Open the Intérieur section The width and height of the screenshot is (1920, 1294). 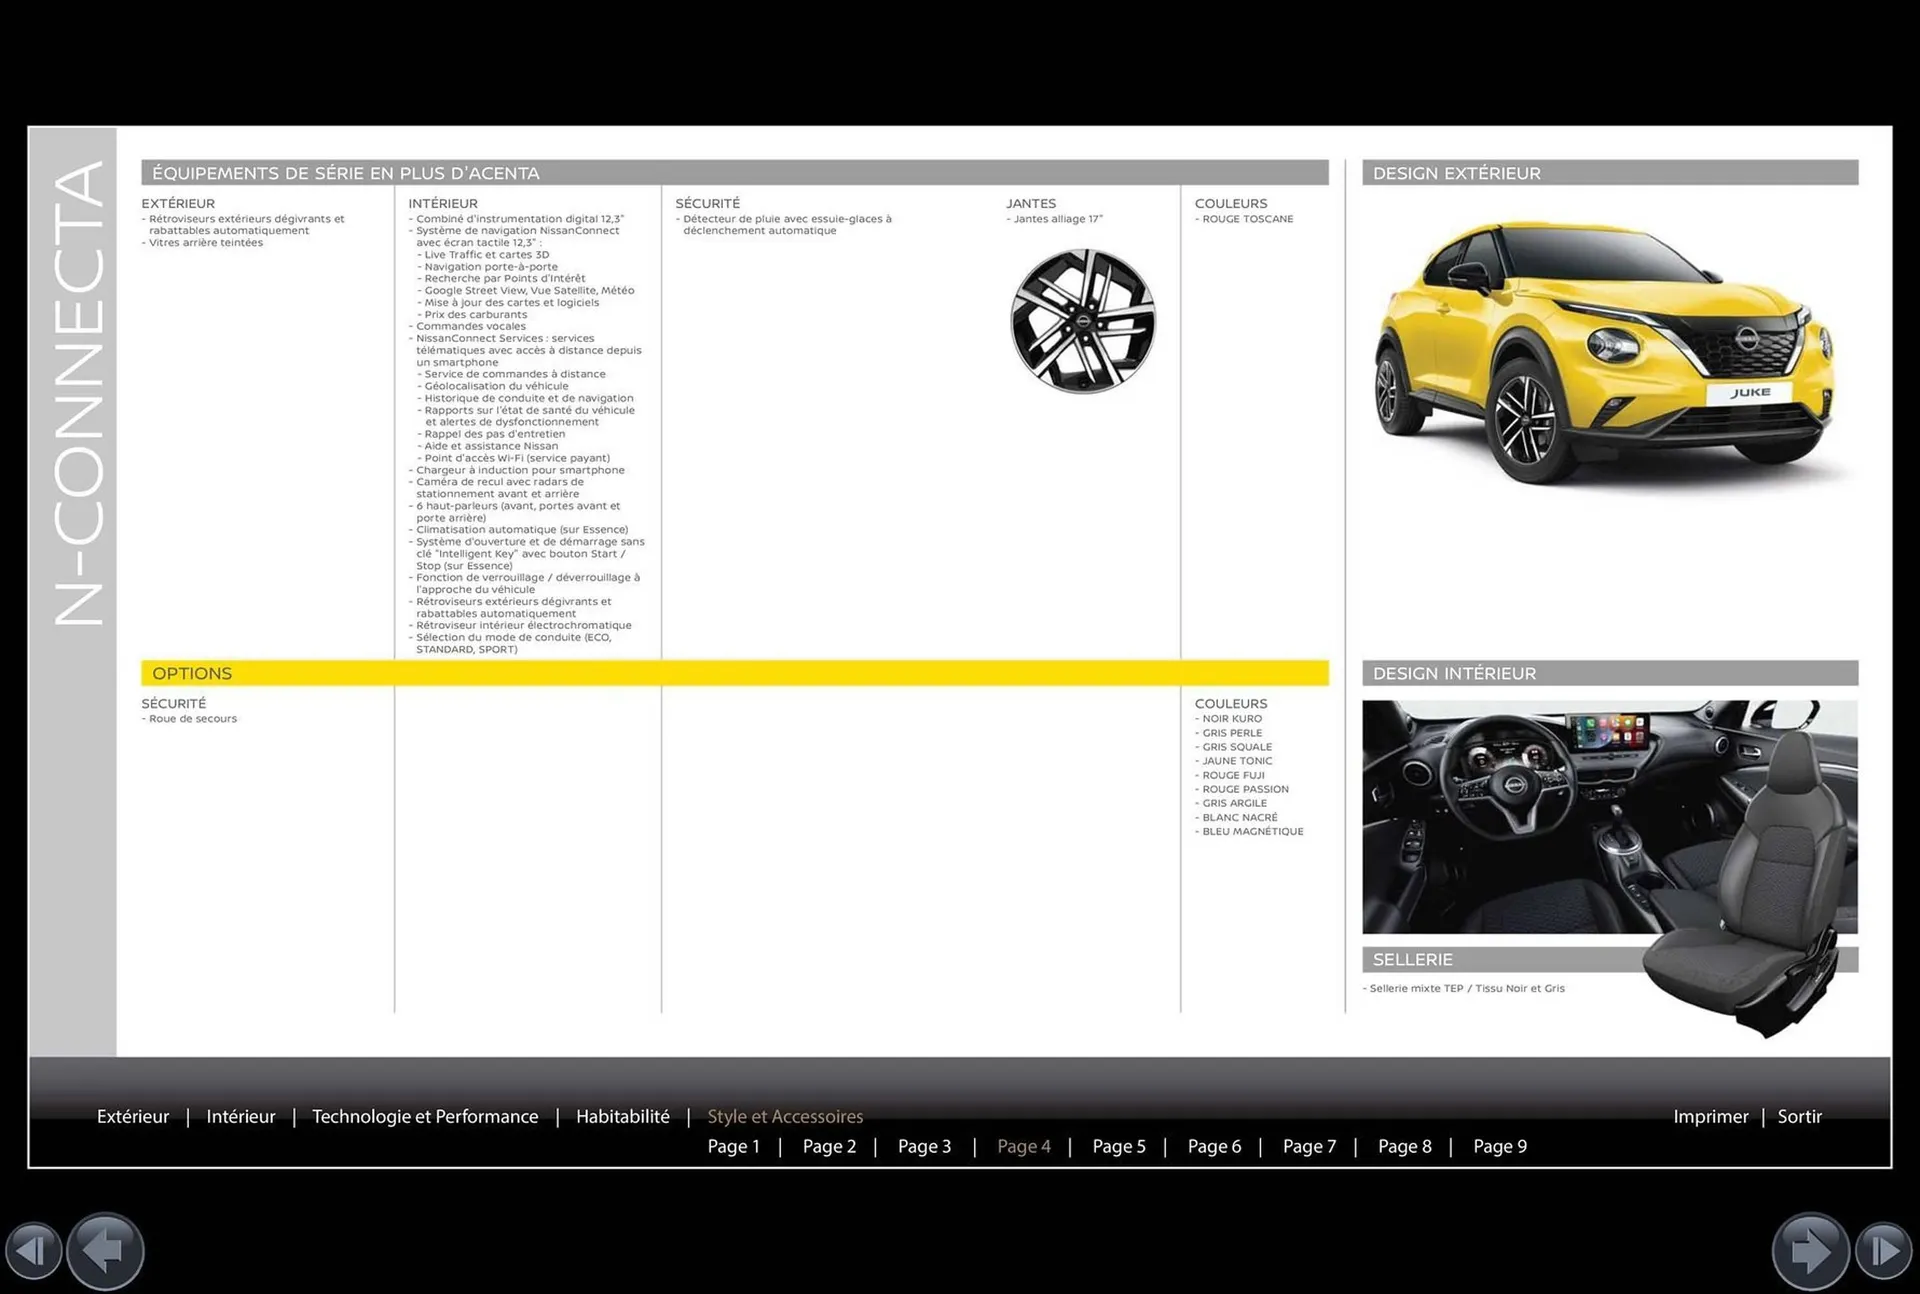tap(240, 1116)
